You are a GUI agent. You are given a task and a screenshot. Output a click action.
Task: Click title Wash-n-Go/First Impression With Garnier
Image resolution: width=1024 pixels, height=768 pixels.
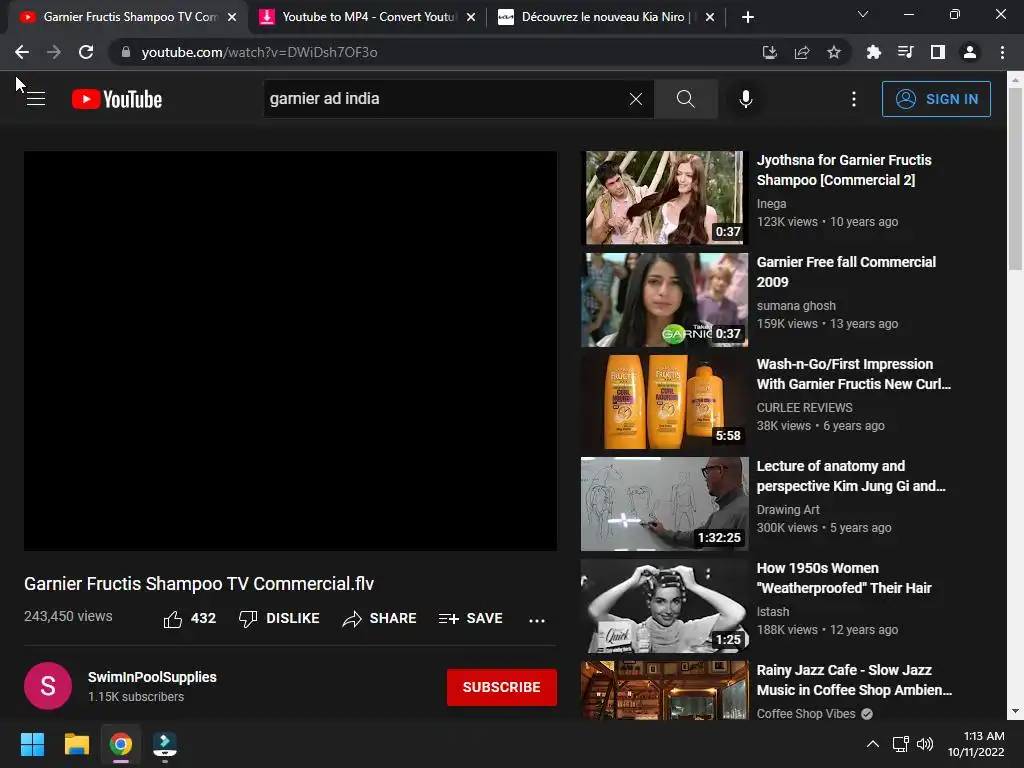coord(854,374)
